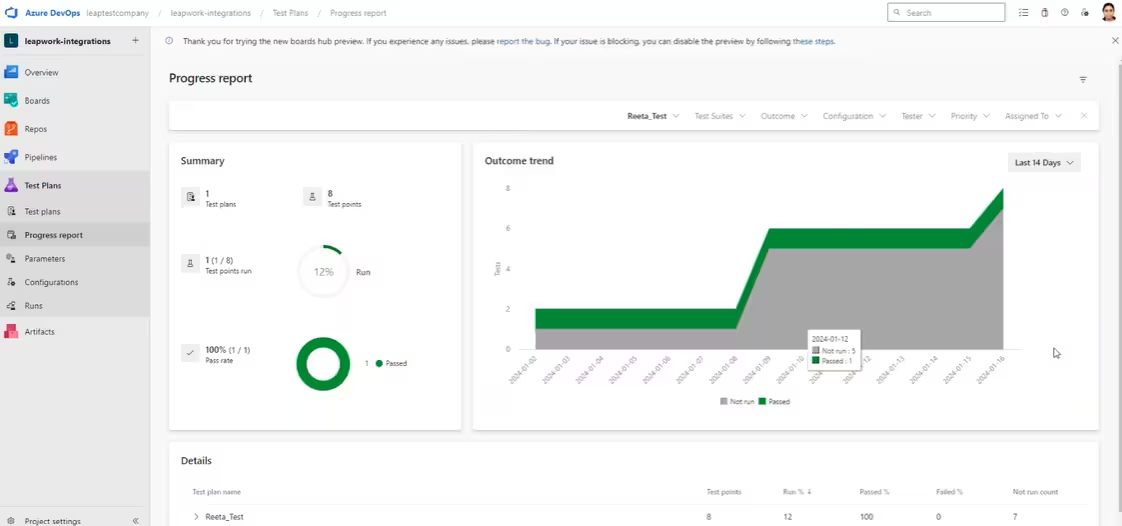Image resolution: width=1122 pixels, height=526 pixels.
Task: Open the Repos hub icon
Action: pos(11,129)
